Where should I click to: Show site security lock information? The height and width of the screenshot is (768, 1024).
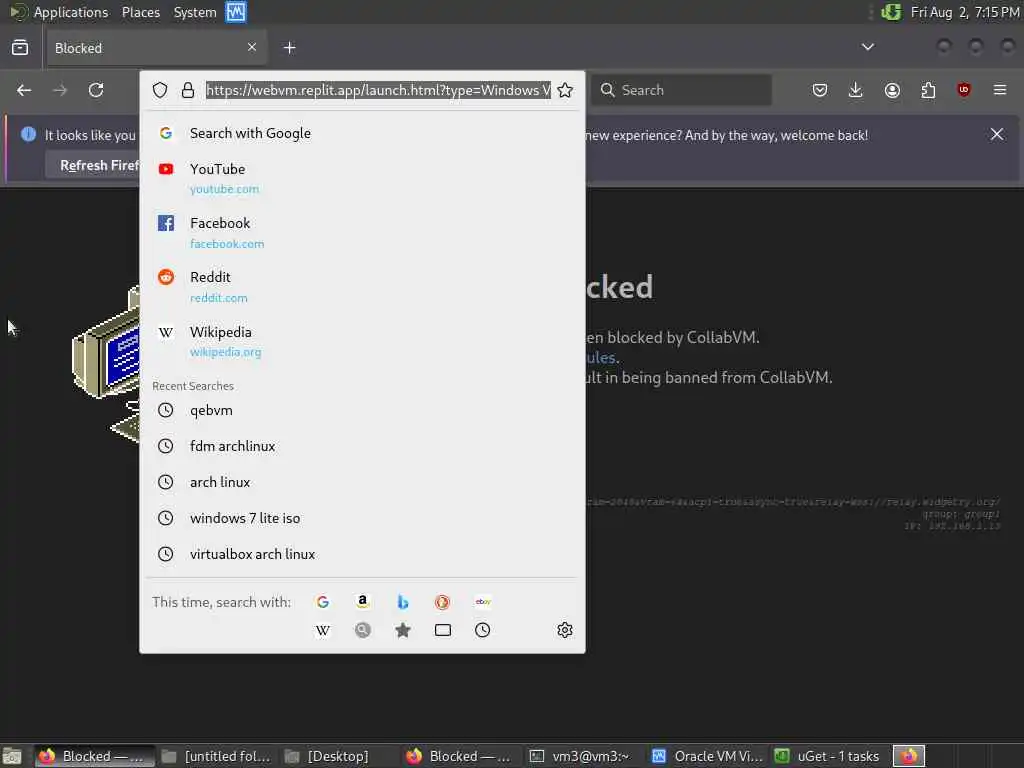point(188,90)
